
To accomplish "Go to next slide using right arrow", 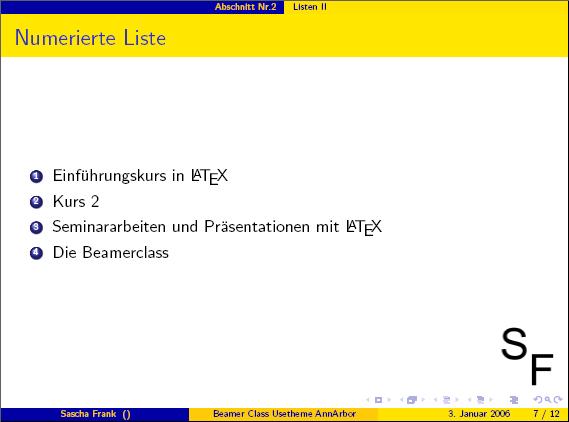I will [x=389, y=400].
